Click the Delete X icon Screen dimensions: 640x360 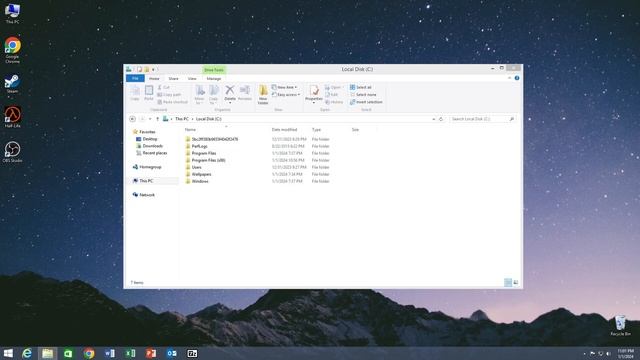coord(230,90)
